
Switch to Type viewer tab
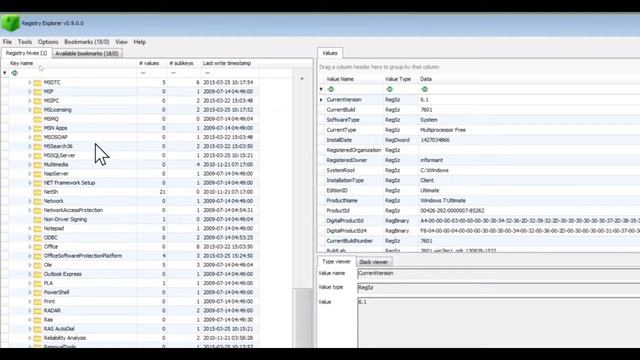click(x=336, y=262)
